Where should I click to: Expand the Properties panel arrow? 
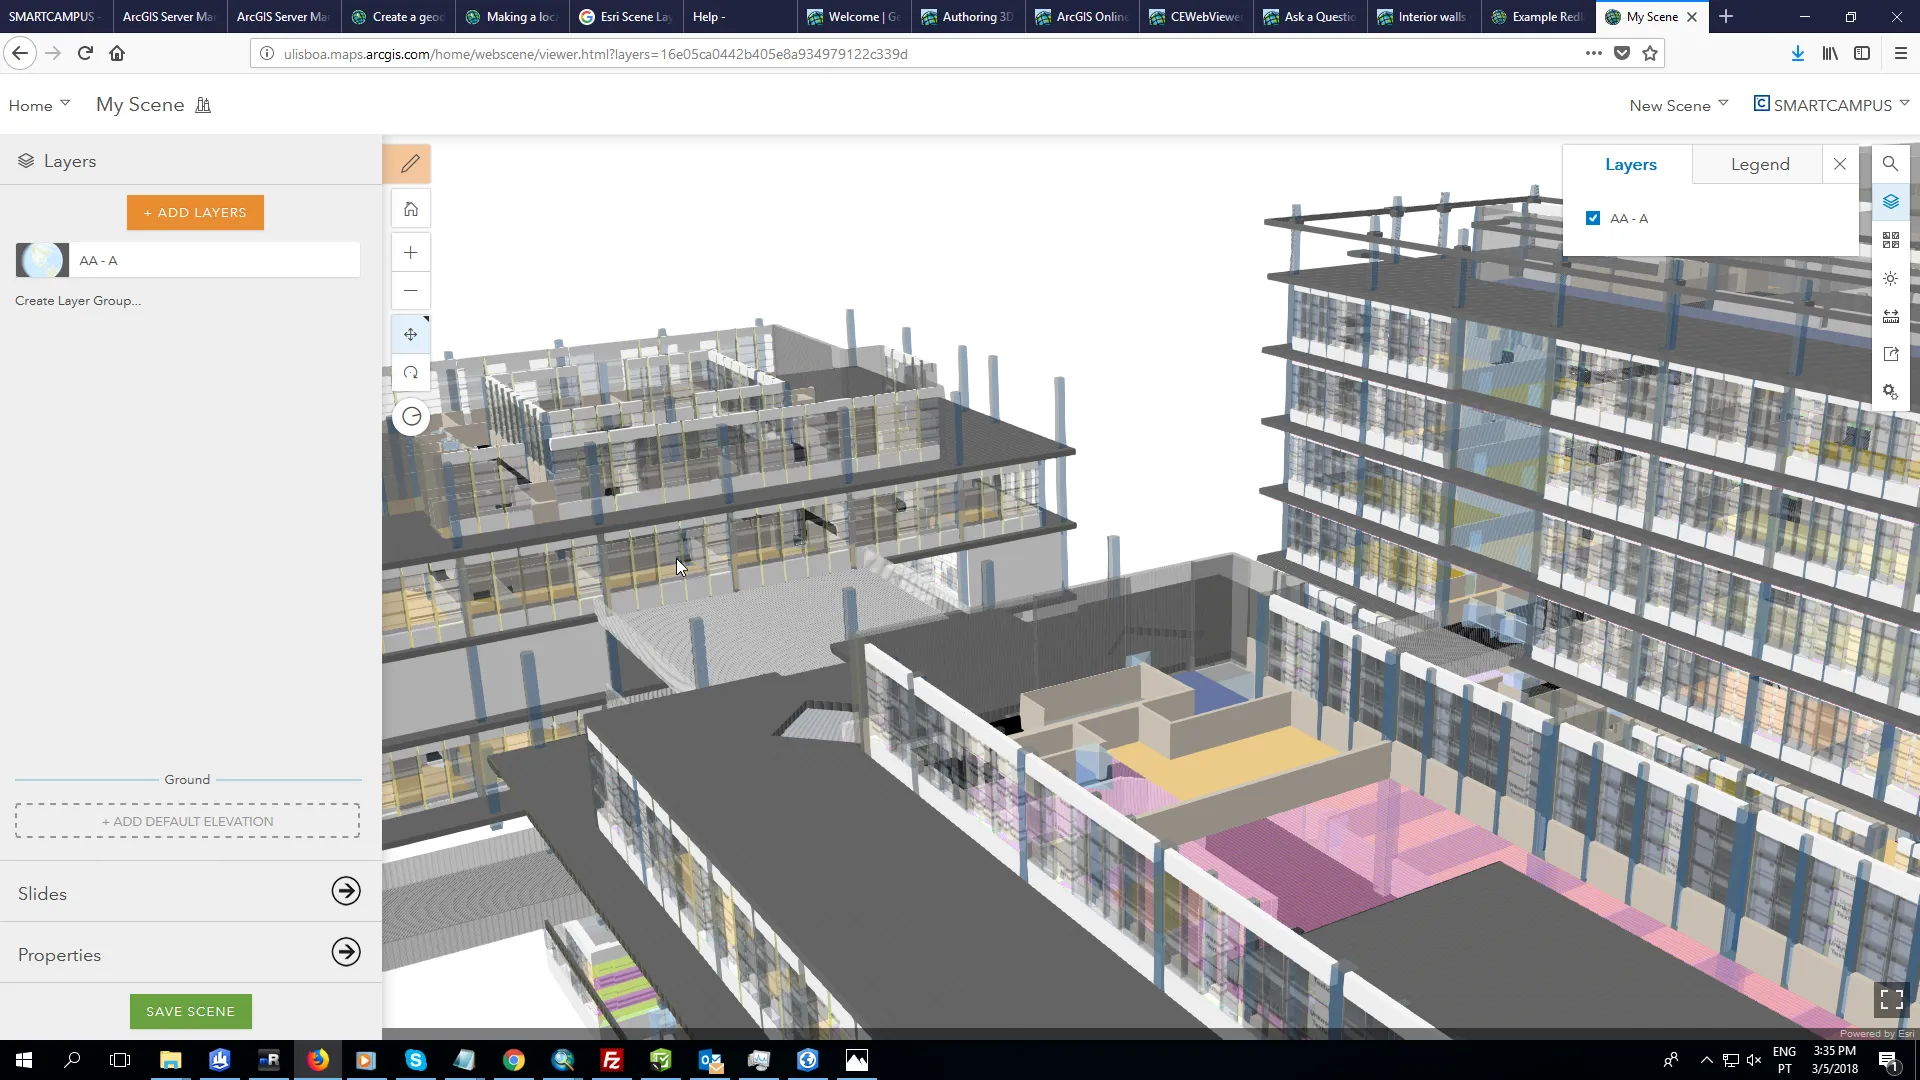346,952
